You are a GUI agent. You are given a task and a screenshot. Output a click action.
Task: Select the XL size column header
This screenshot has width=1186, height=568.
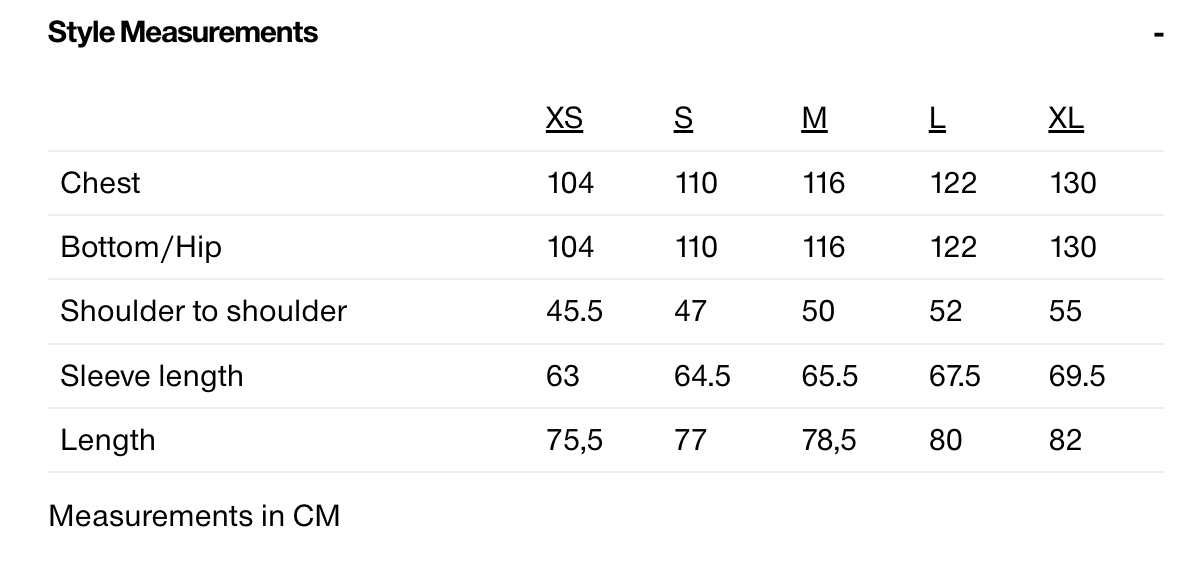(x=1066, y=119)
